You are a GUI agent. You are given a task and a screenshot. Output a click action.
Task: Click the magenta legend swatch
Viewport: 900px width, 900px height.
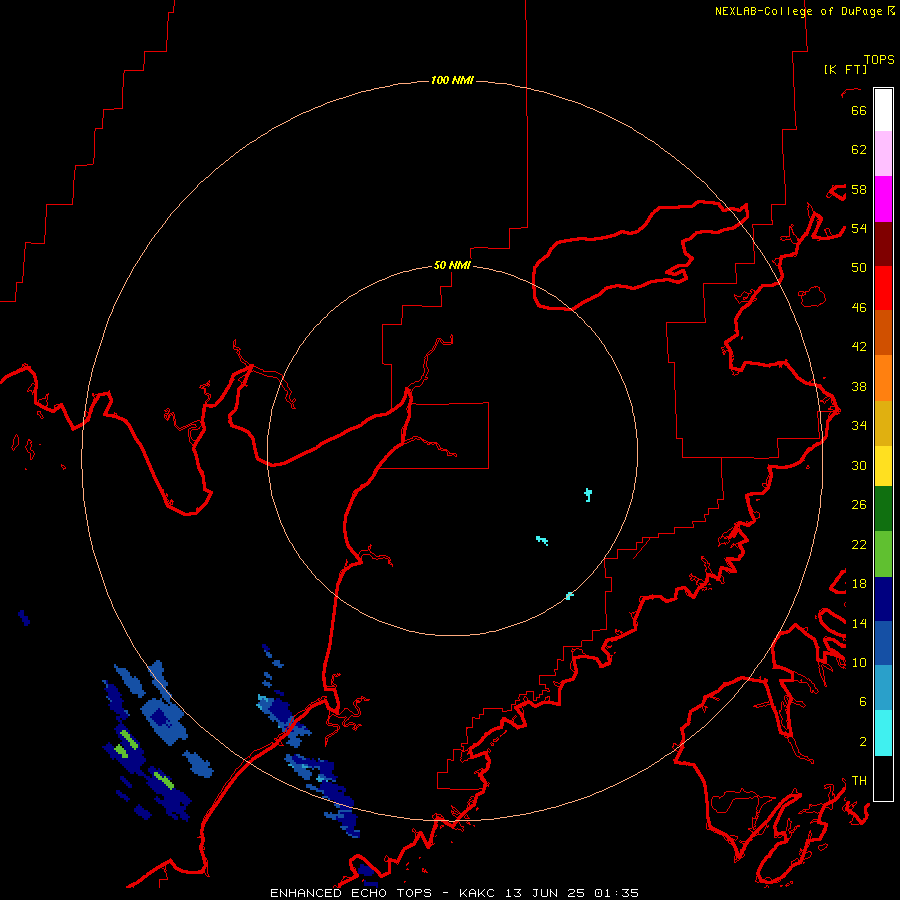tap(883, 199)
